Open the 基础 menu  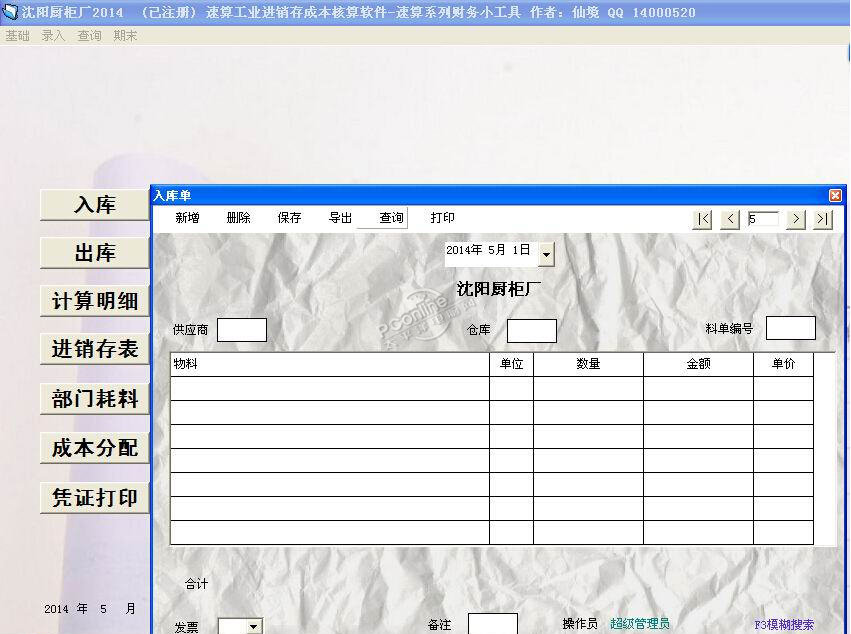(x=17, y=36)
